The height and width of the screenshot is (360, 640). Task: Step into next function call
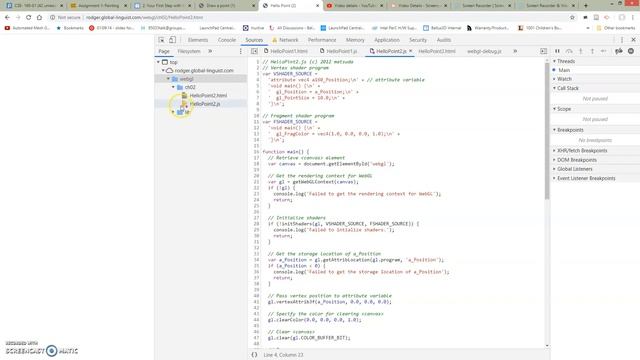point(580,51)
